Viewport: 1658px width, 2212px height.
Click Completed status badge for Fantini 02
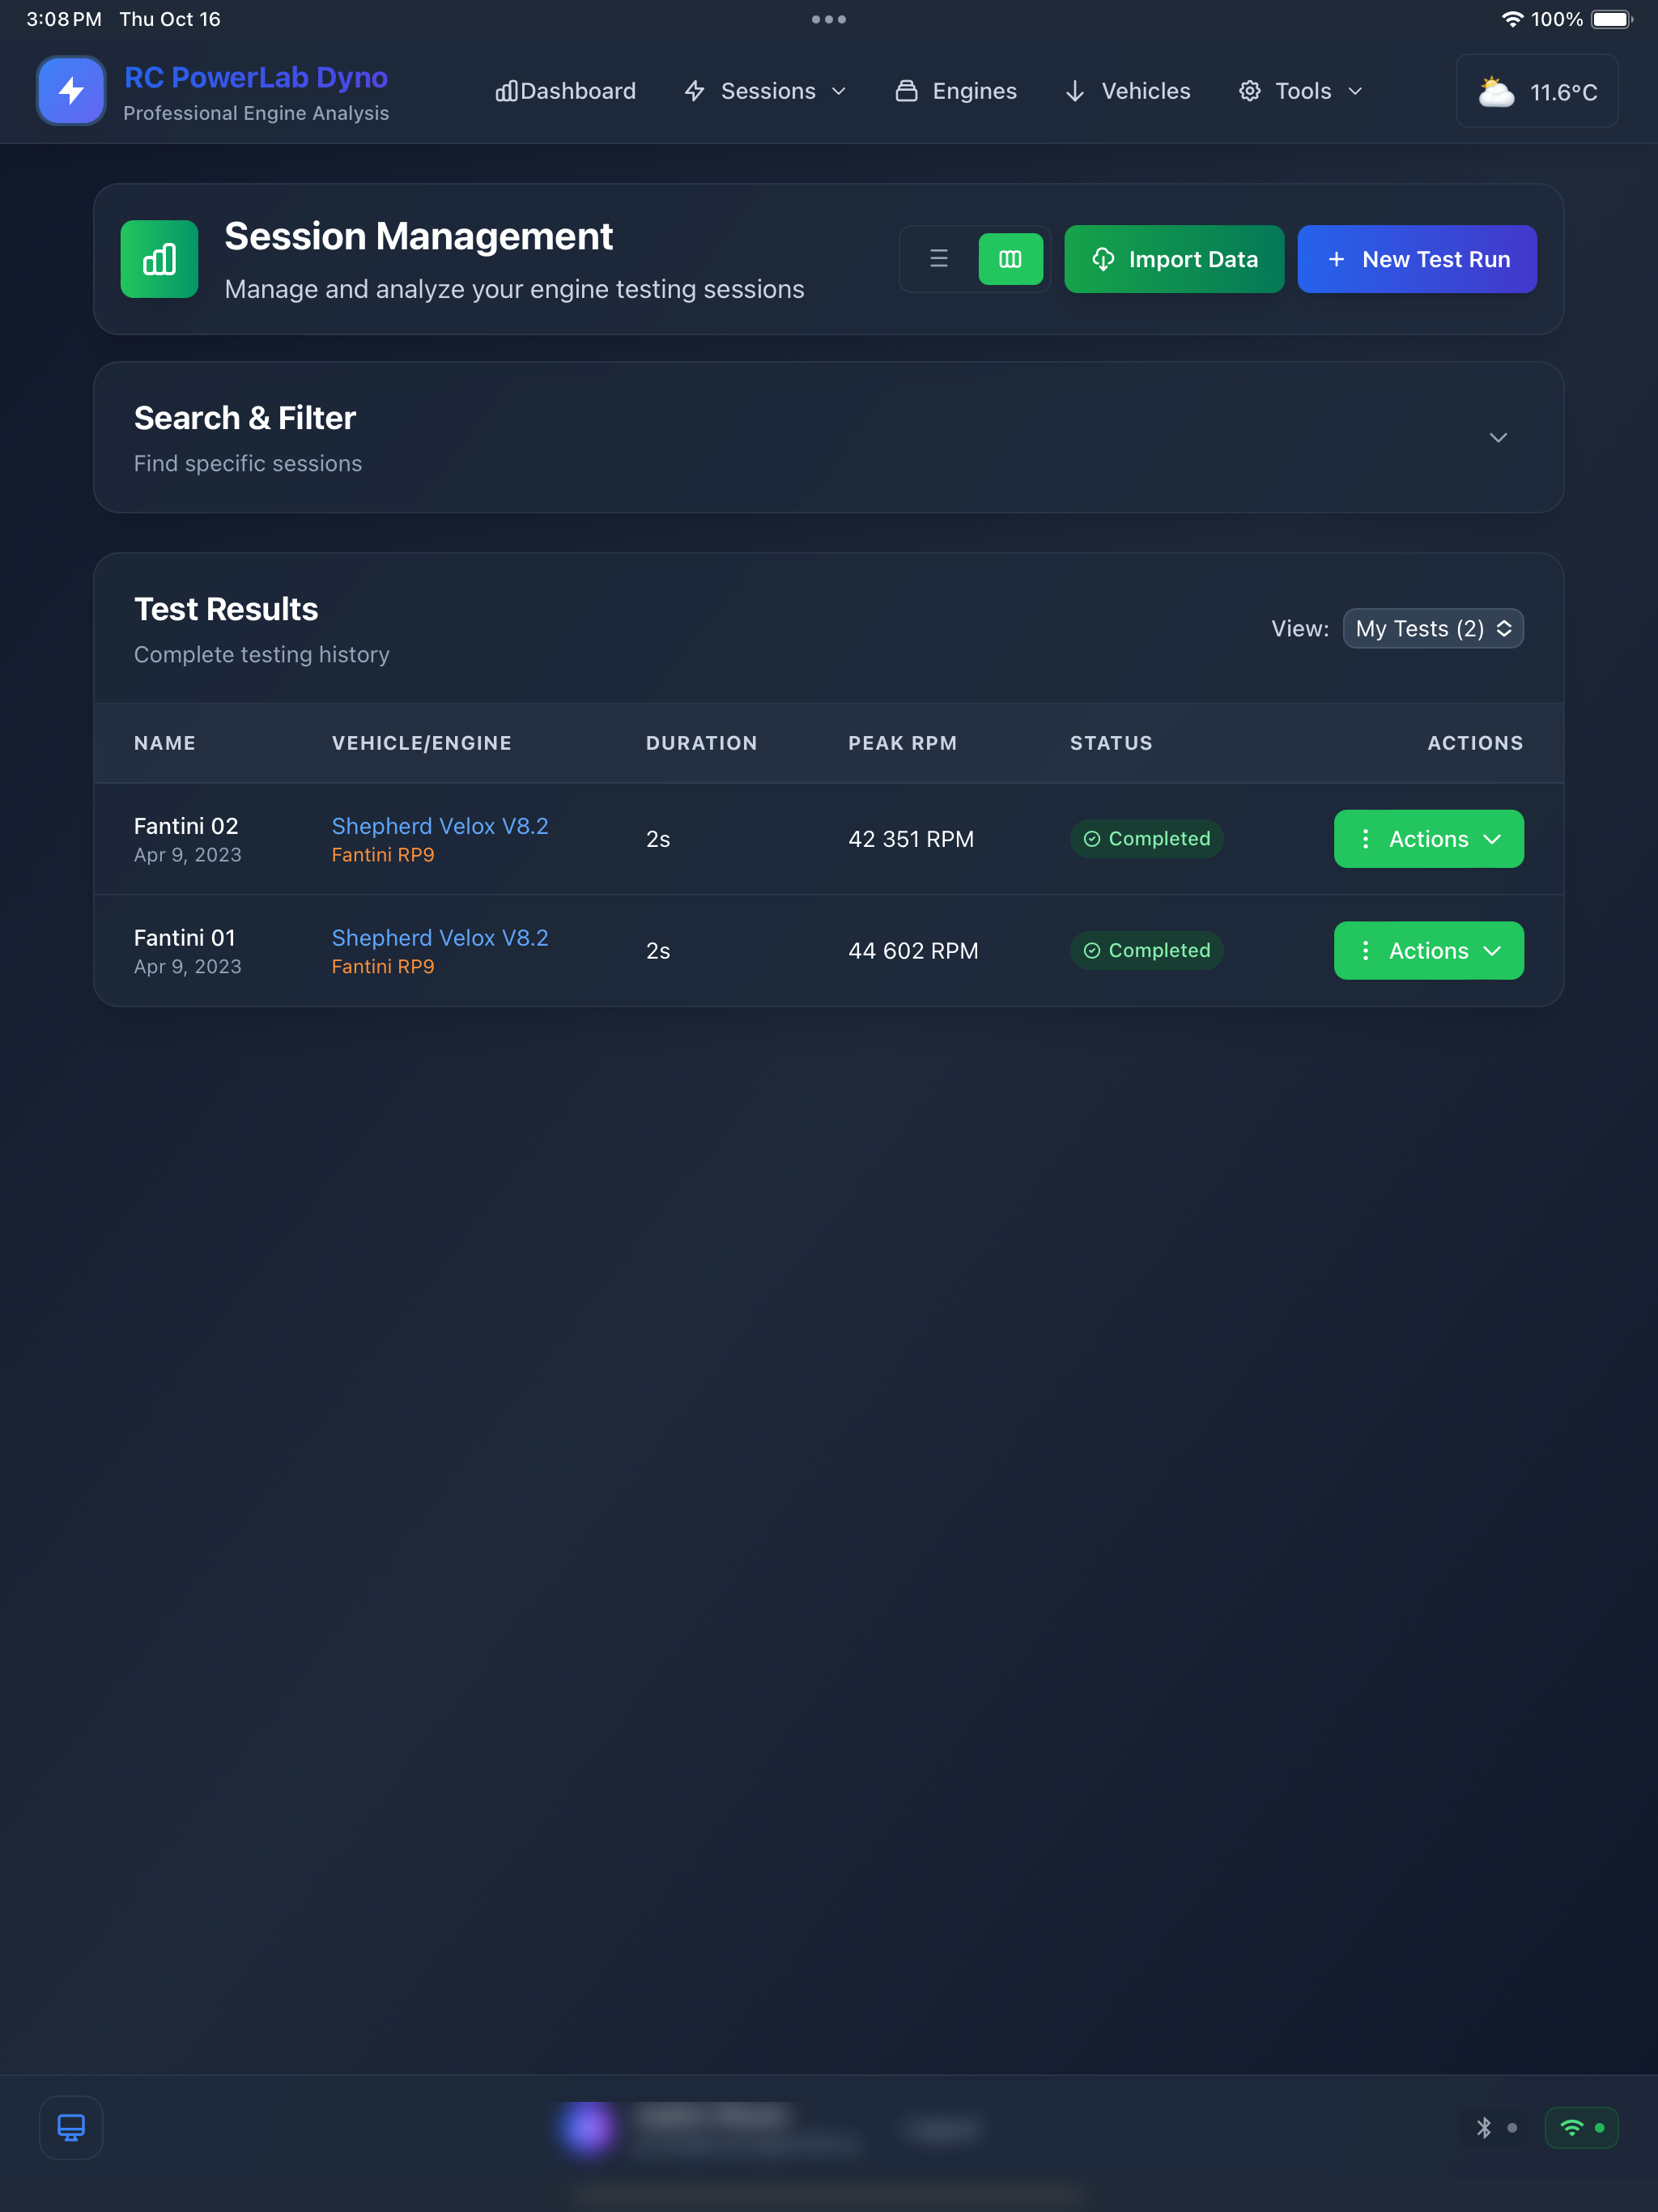1147,839
